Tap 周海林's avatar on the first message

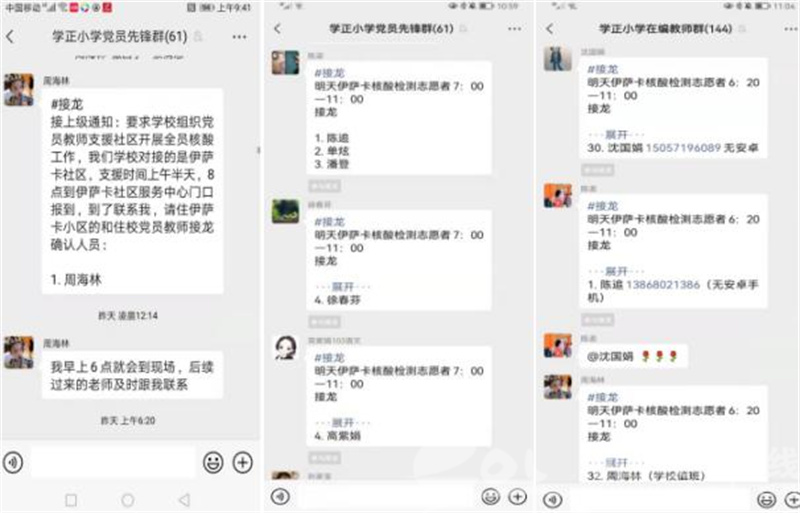19,90
